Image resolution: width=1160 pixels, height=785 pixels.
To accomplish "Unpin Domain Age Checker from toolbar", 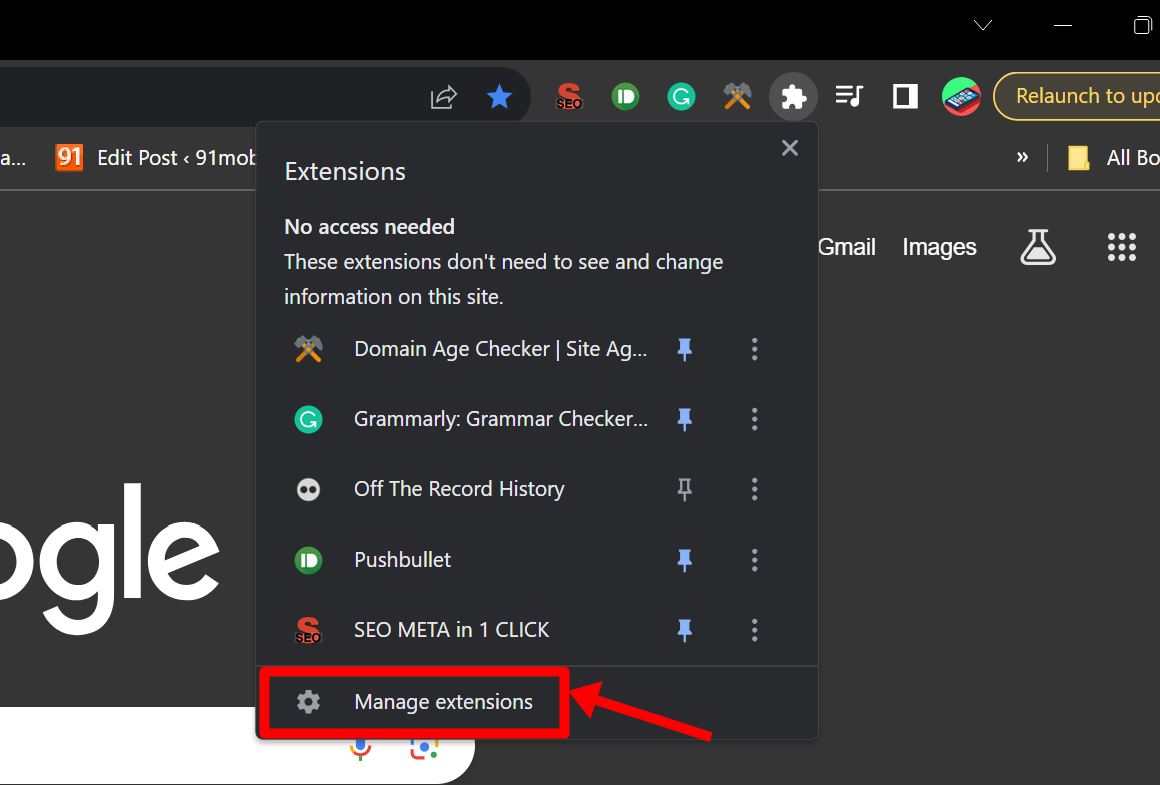I will [684, 349].
